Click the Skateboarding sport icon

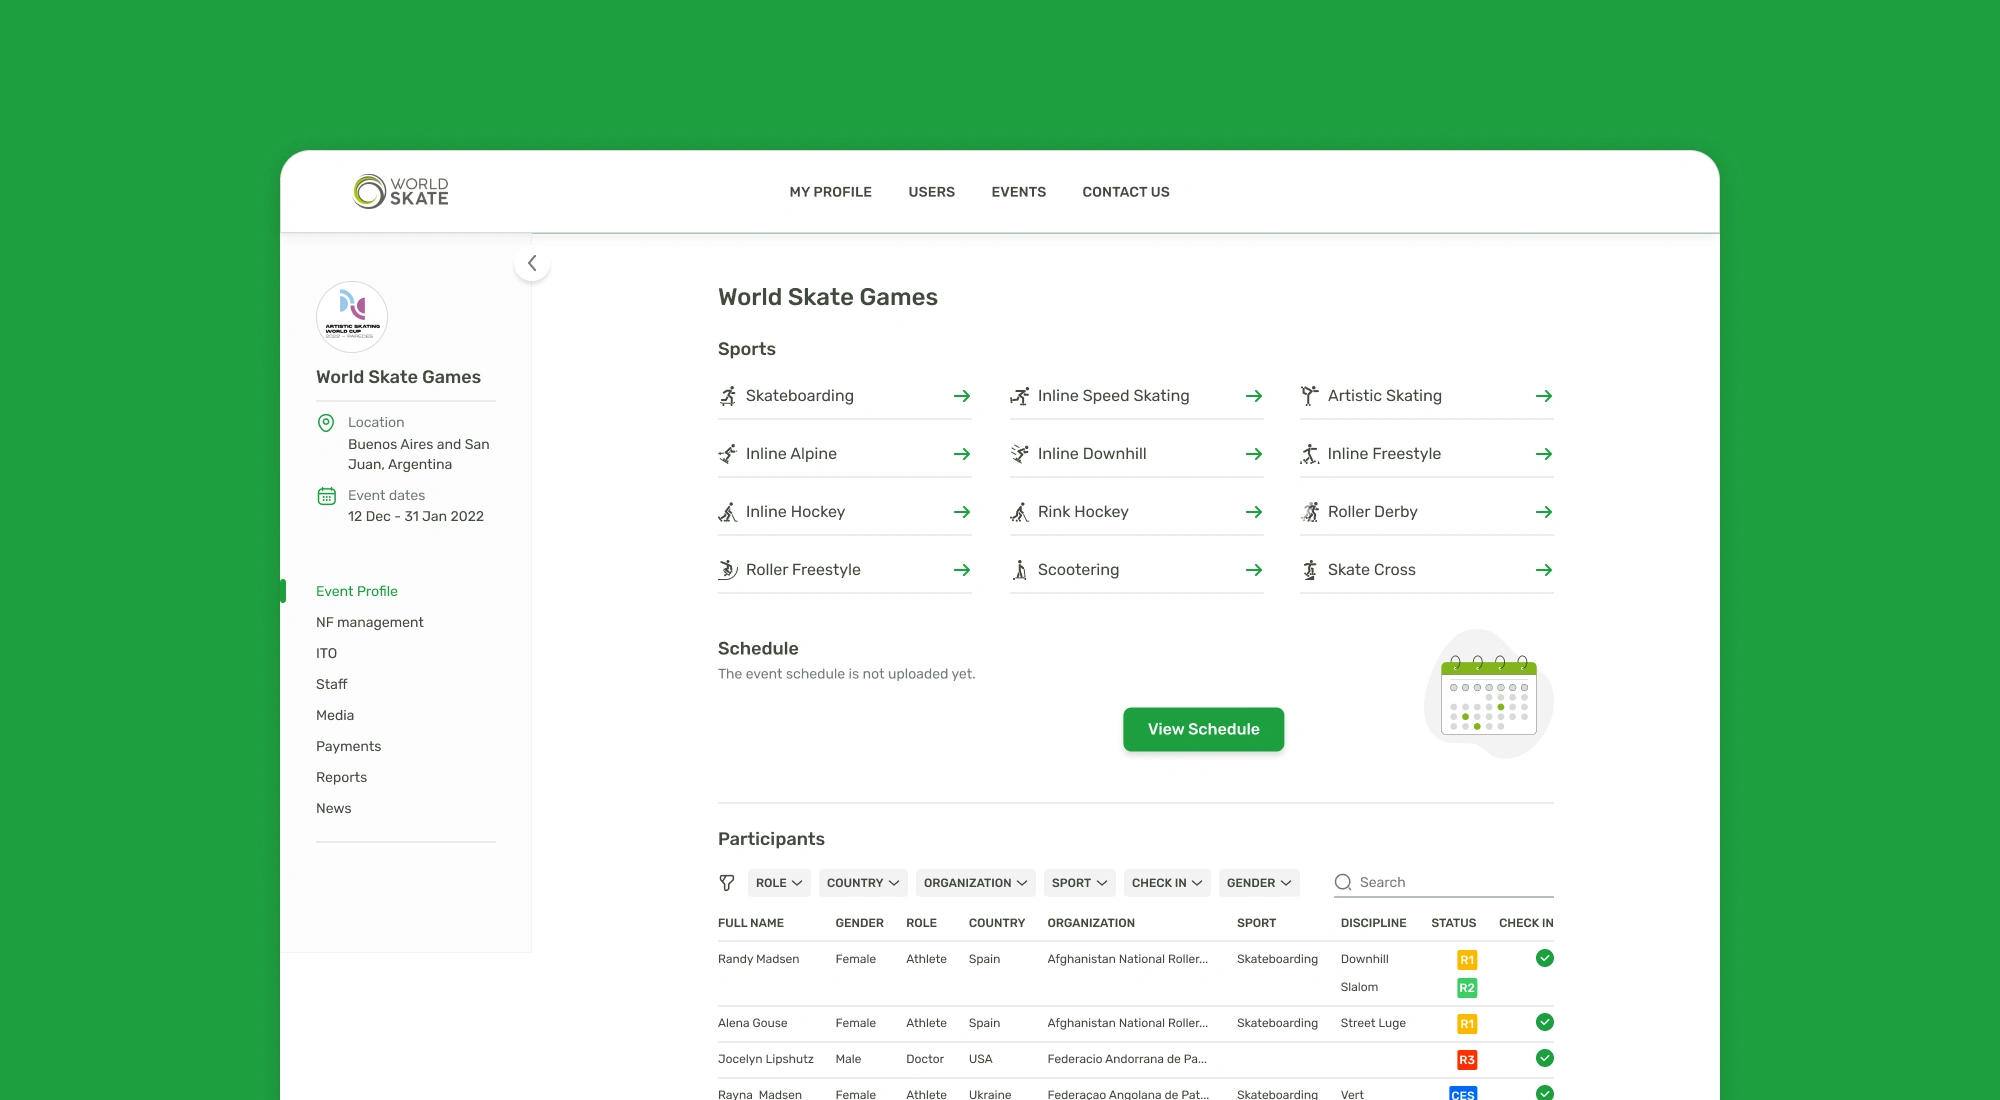pos(728,396)
